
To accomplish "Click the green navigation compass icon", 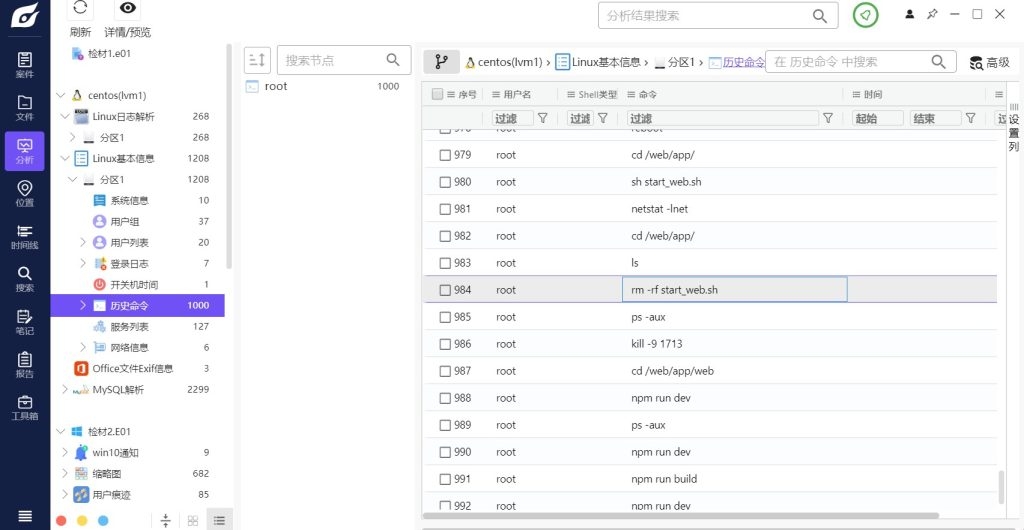I will (865, 15).
